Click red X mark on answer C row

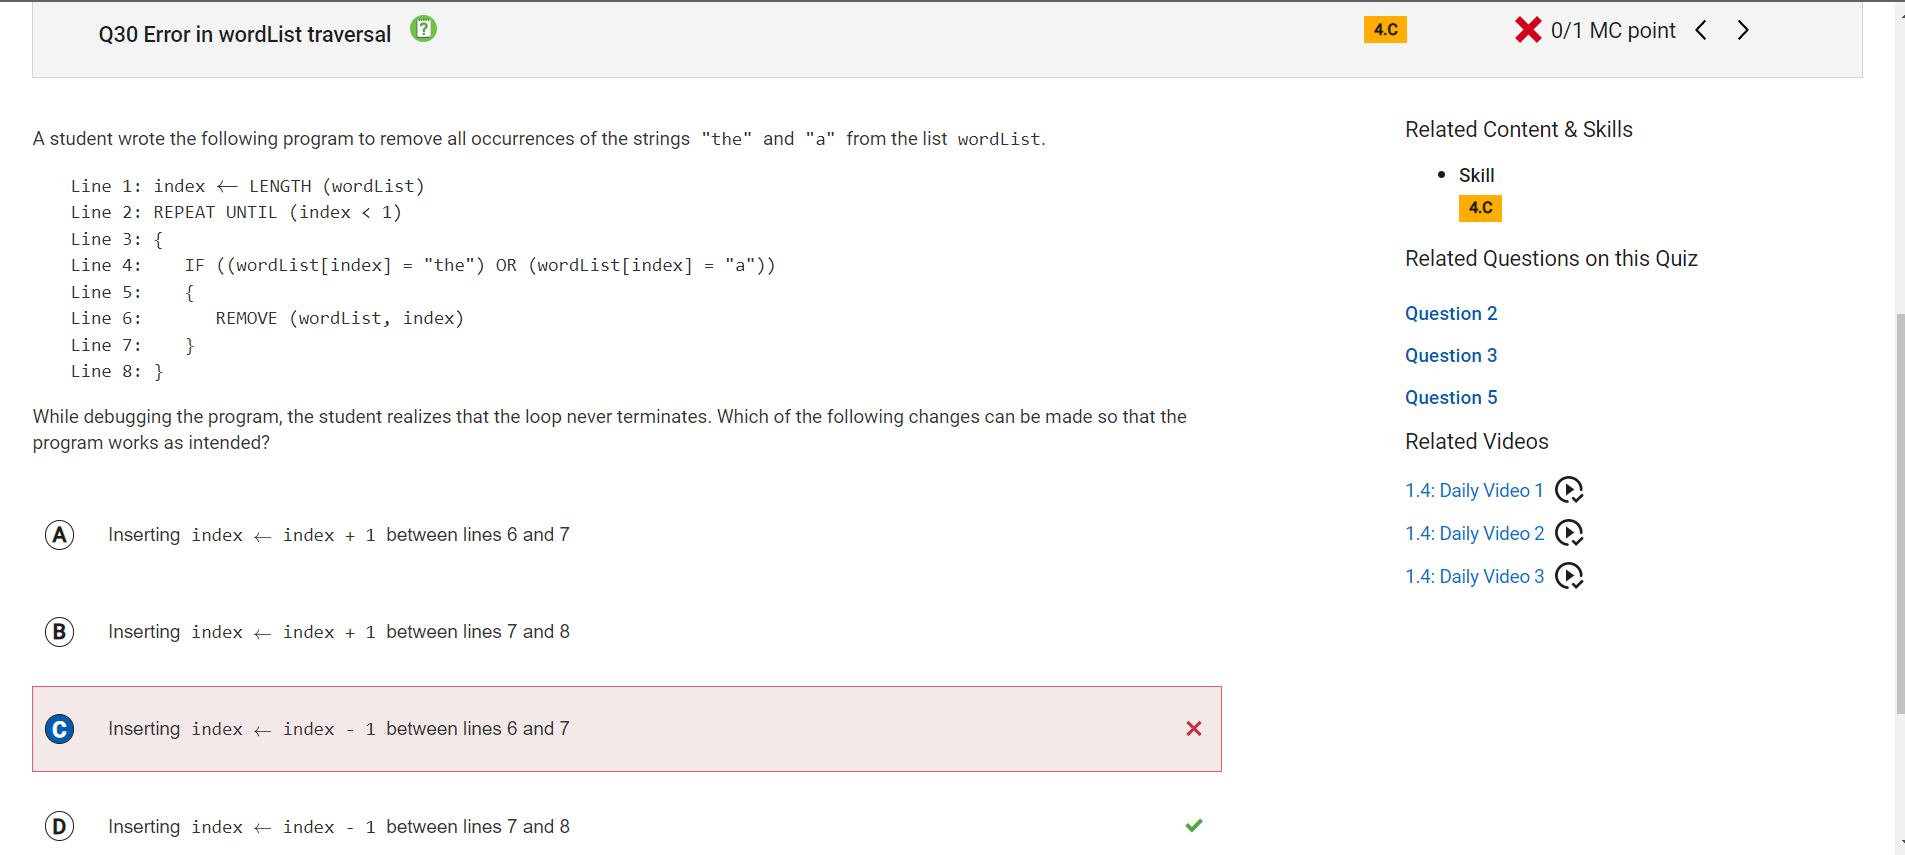coord(1194,729)
